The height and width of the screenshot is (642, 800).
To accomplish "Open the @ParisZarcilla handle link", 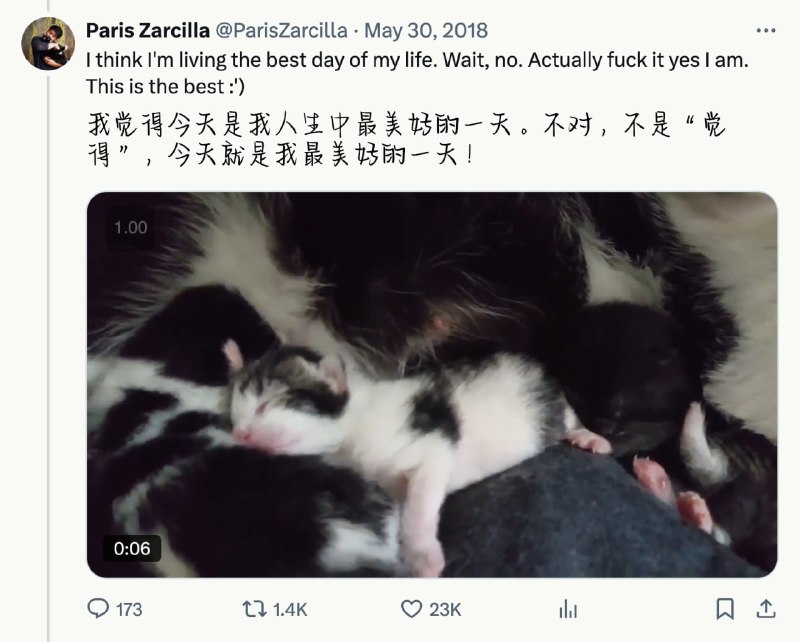I will [x=282, y=31].
